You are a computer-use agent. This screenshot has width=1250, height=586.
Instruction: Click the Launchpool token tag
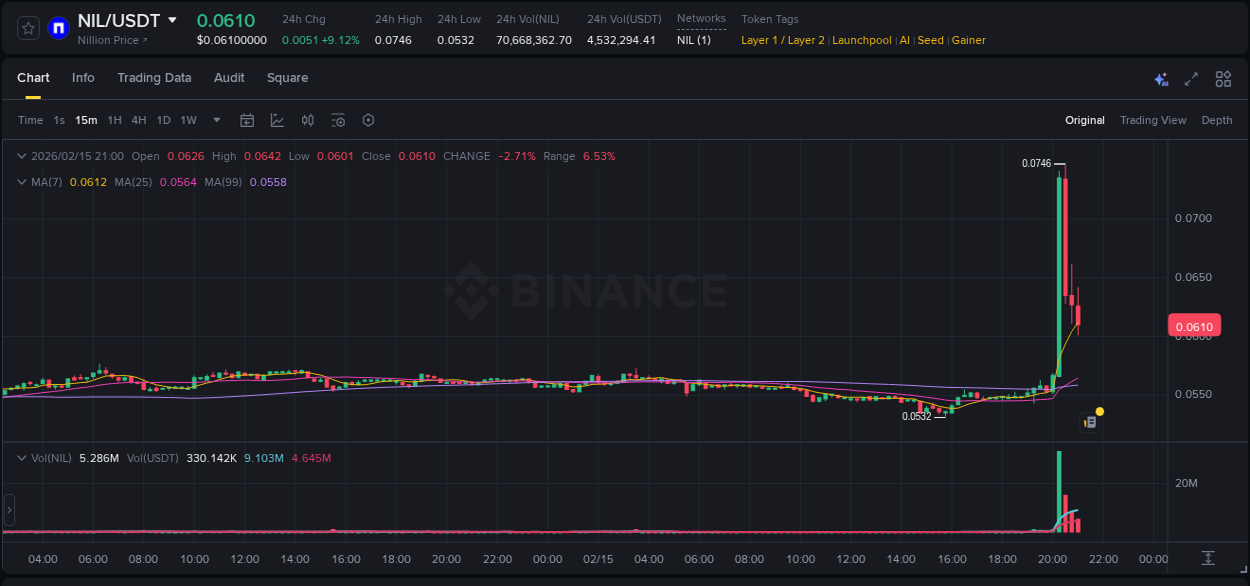tap(861, 40)
